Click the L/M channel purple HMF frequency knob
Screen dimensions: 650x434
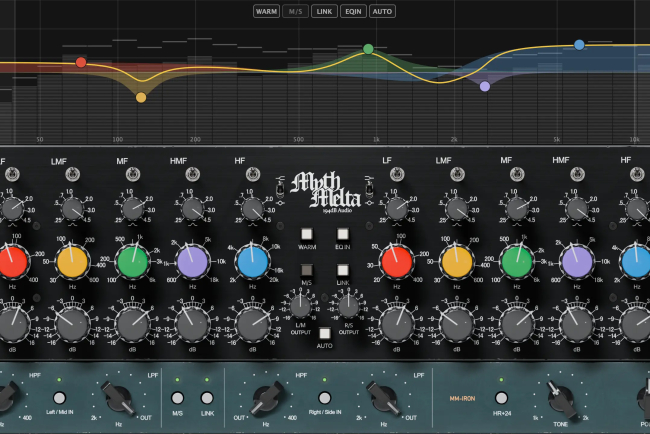(x=193, y=262)
